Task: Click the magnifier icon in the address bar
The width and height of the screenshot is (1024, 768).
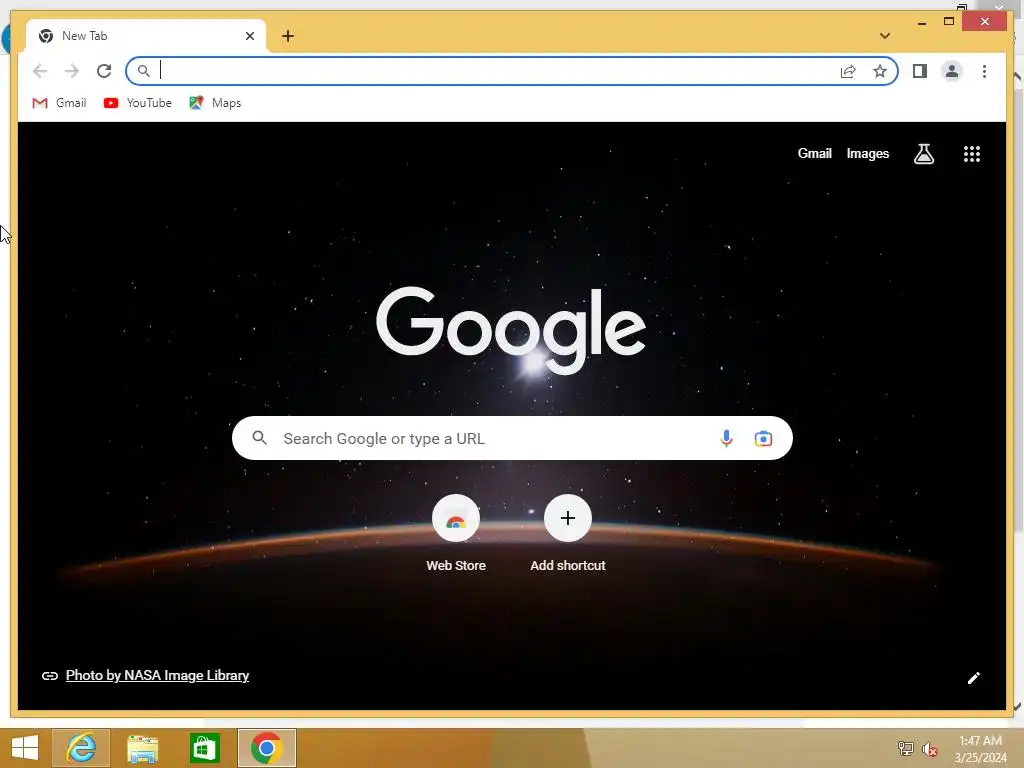Action: [x=144, y=71]
